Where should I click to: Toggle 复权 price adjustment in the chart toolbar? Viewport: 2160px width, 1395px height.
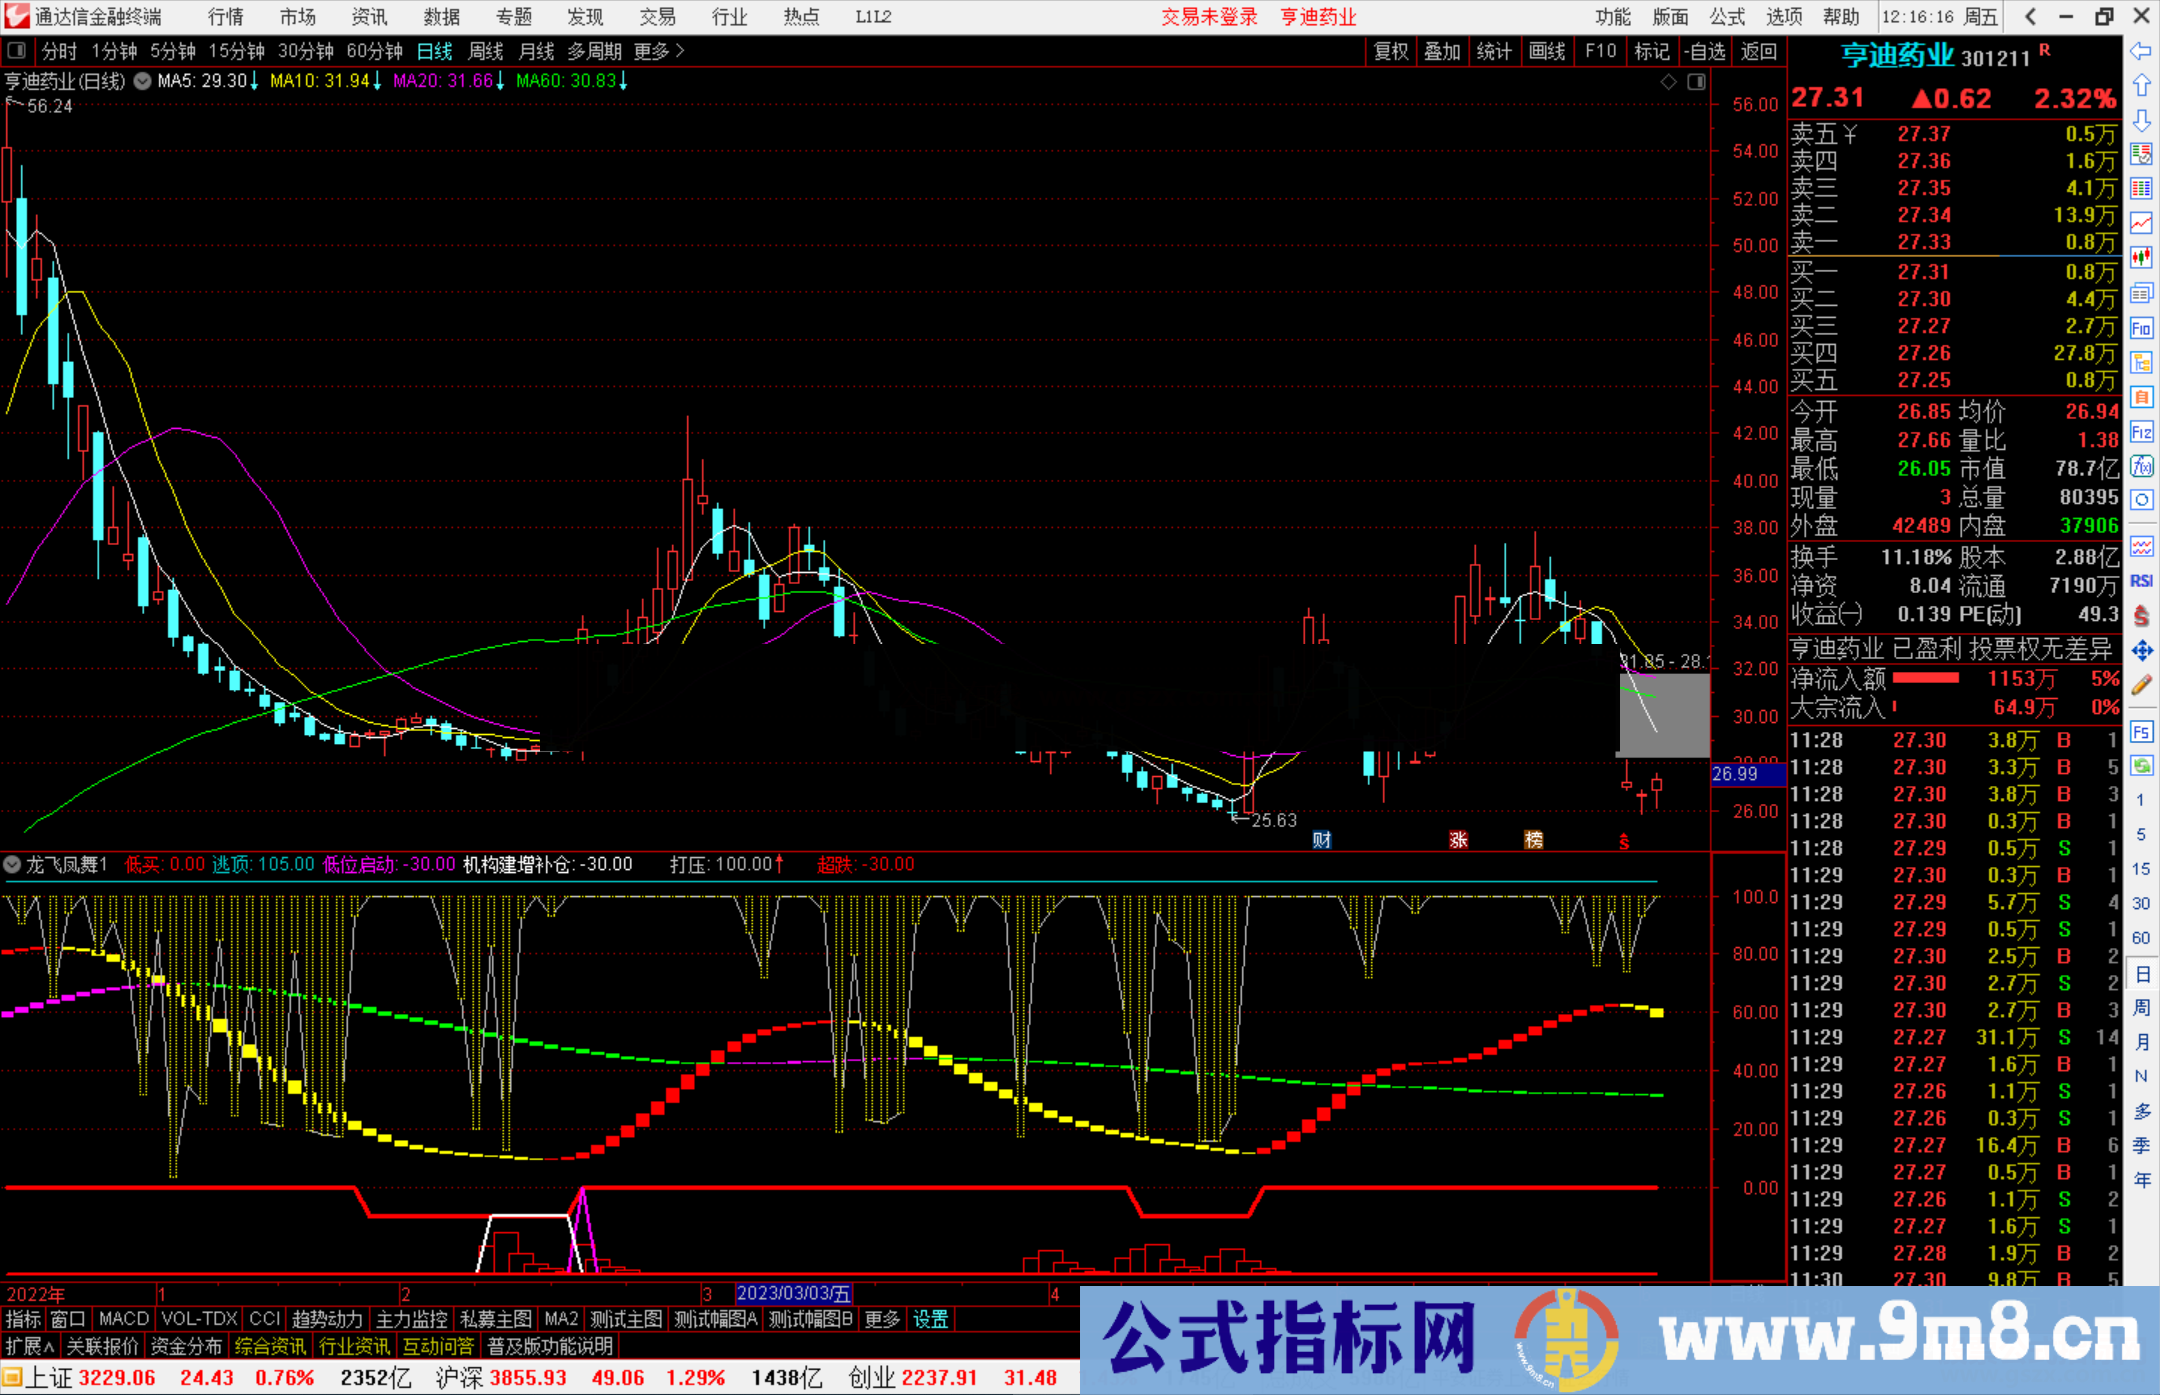(1391, 51)
